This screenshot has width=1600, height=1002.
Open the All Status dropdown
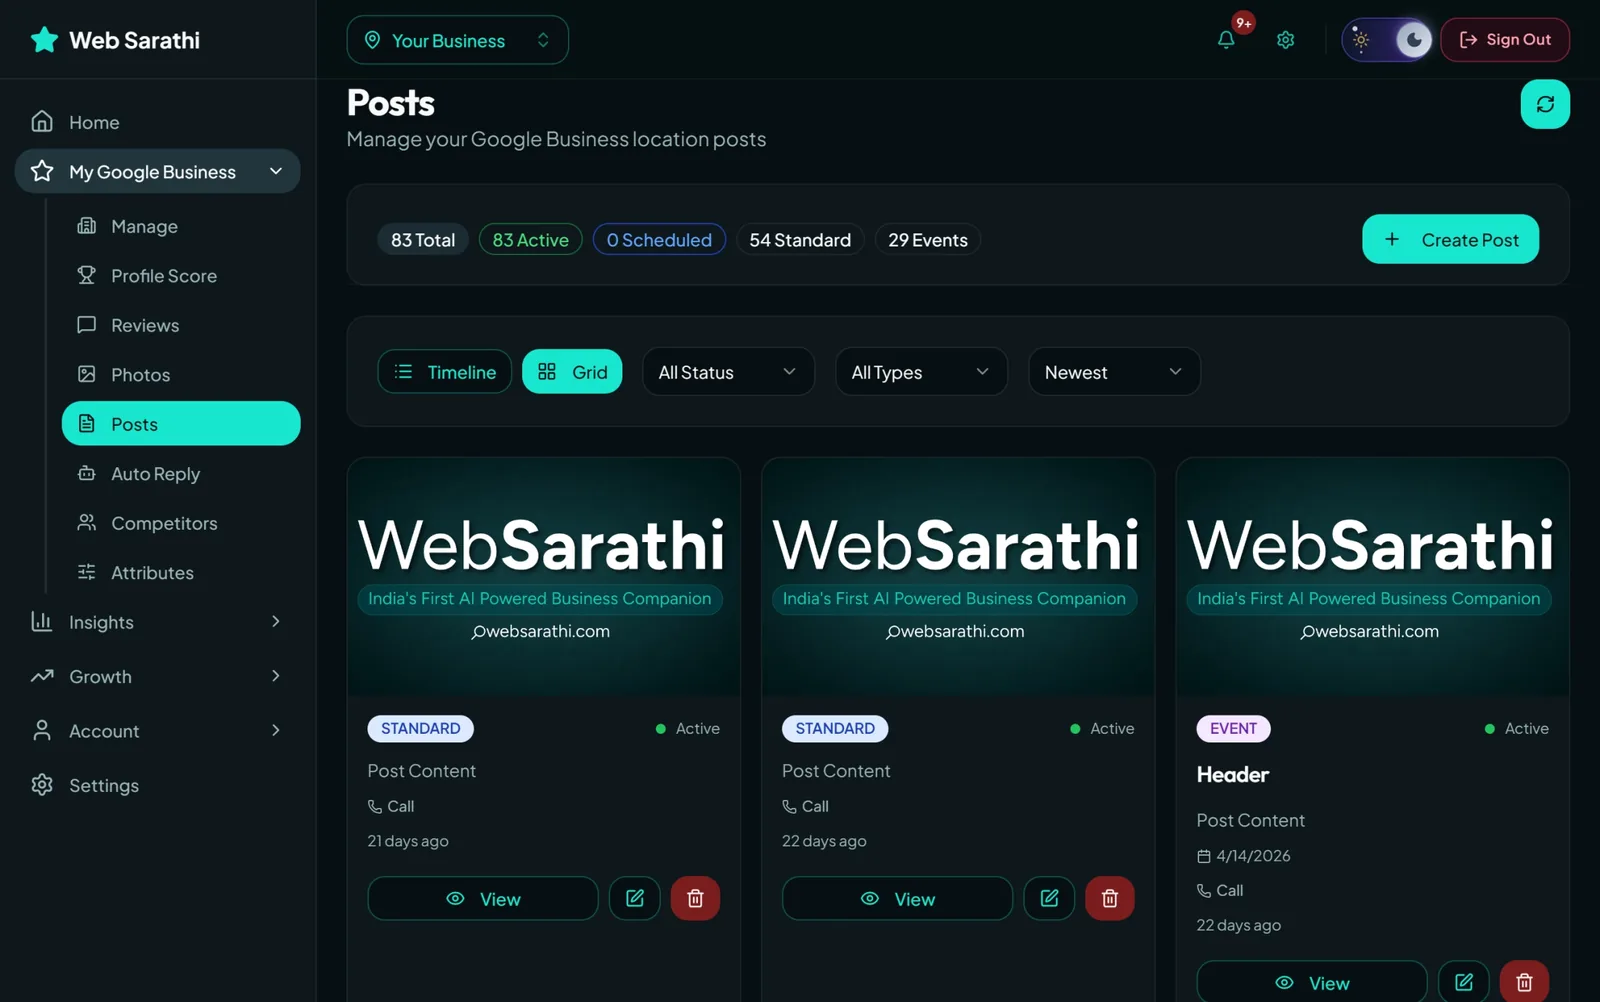point(728,372)
